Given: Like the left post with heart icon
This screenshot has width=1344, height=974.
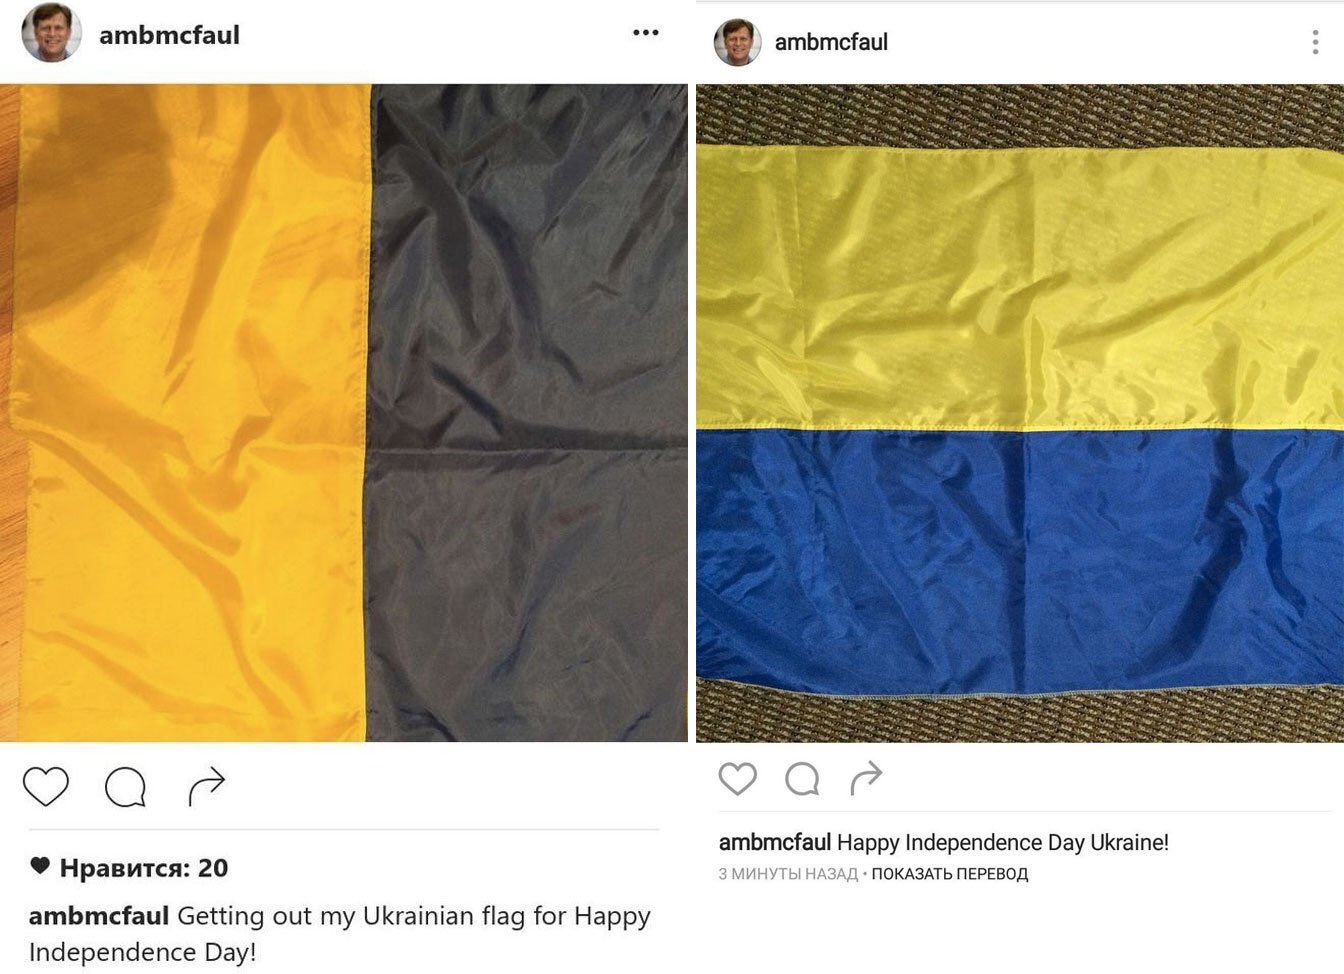Looking at the screenshot, I should (46, 787).
